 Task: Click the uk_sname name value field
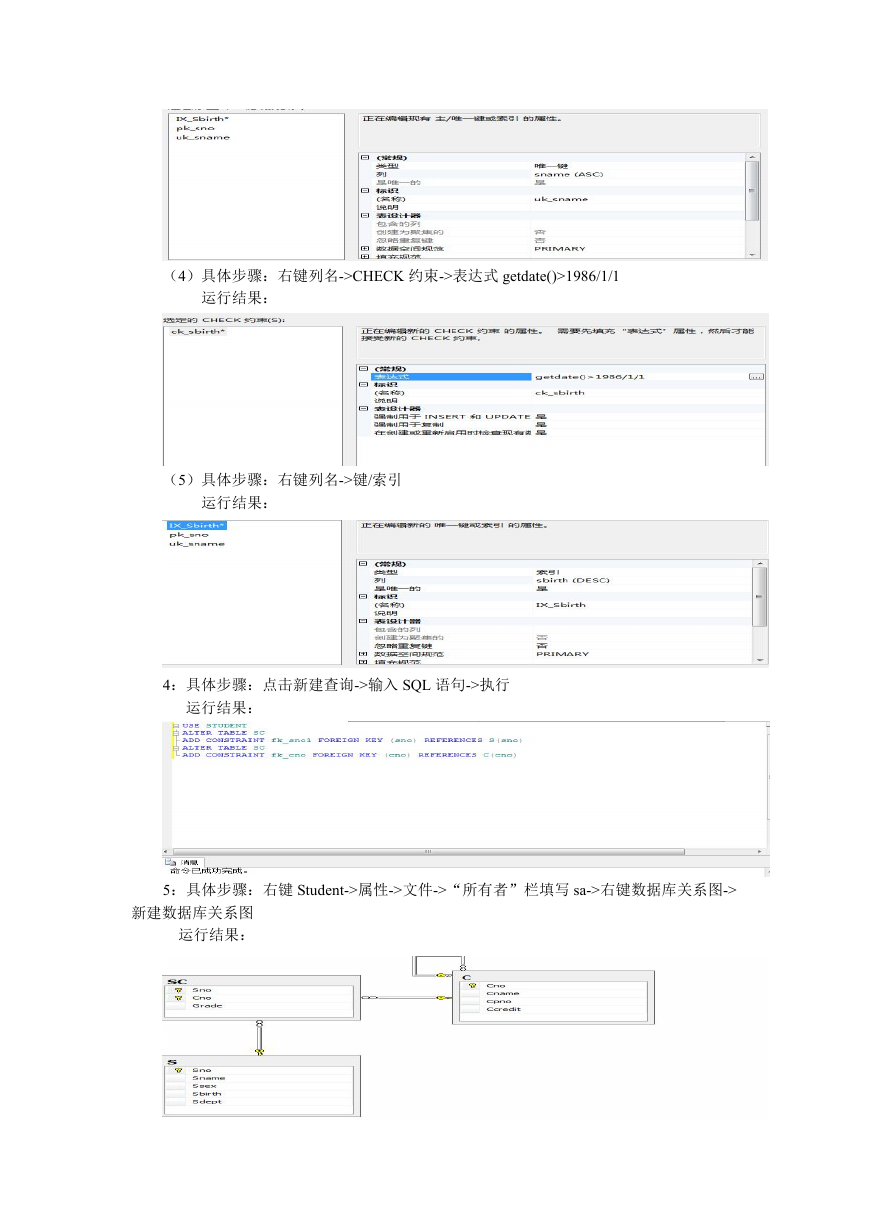tap(561, 199)
